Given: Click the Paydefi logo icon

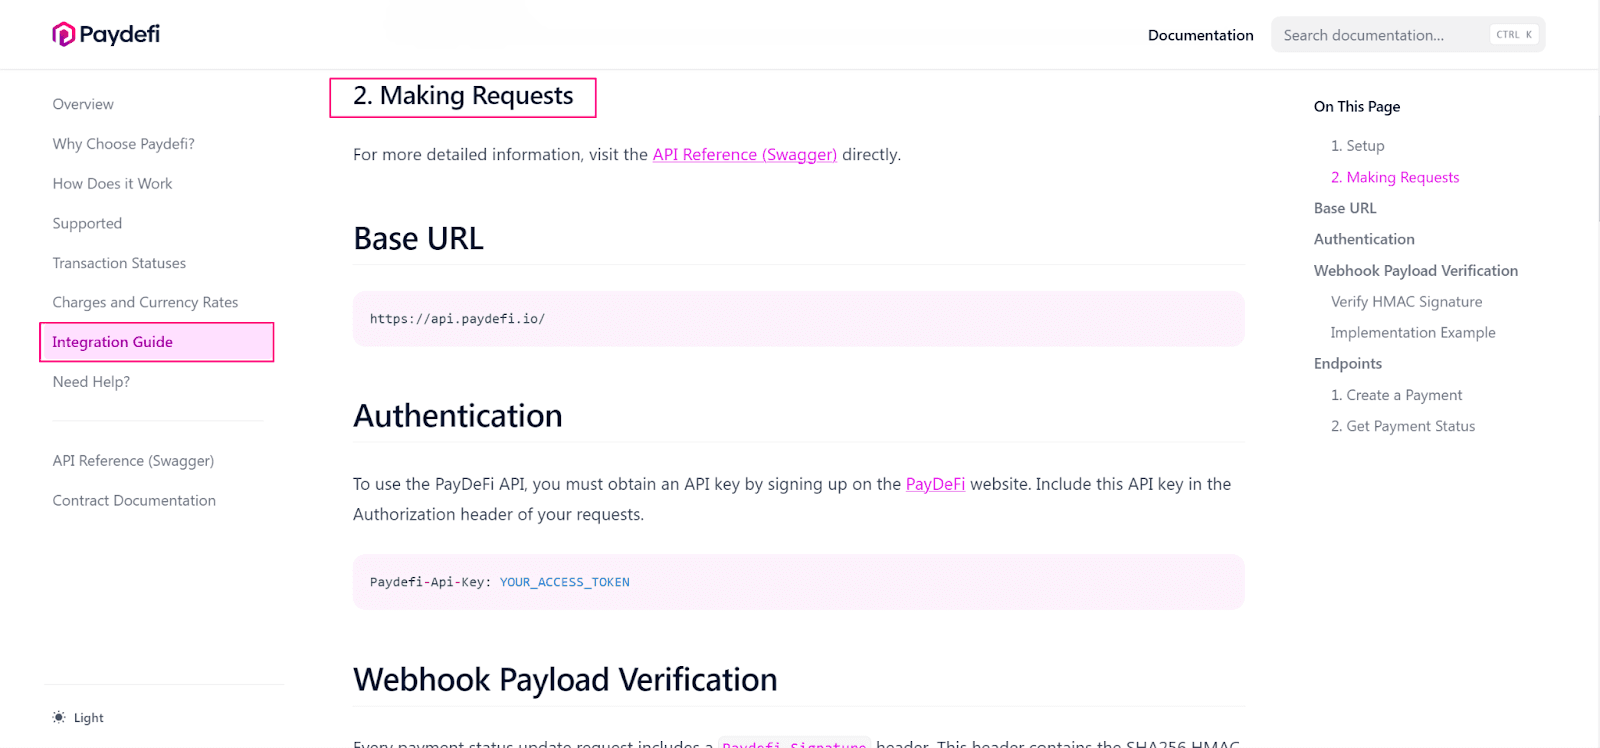Looking at the screenshot, I should [64, 35].
